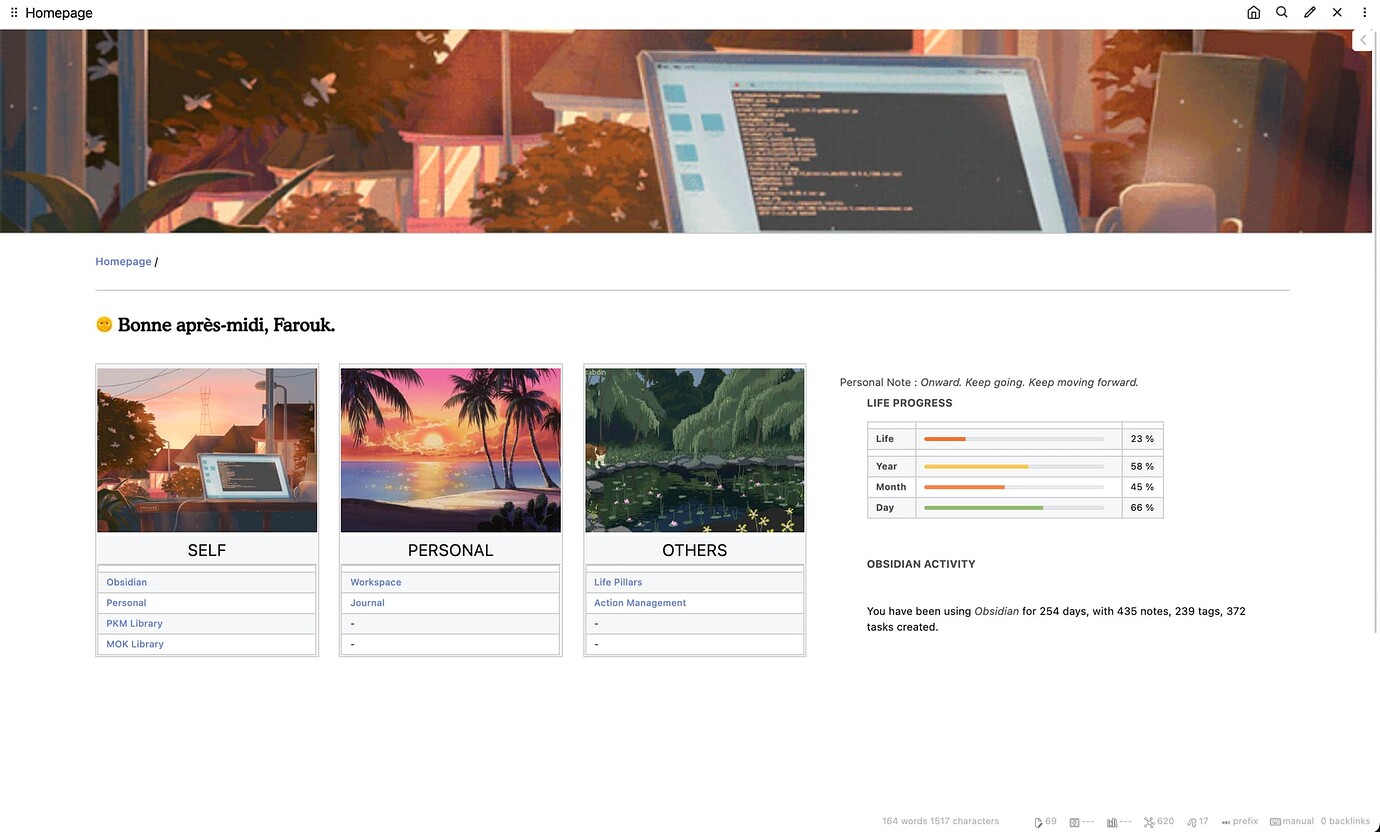Click the Month progress bar

pos(1014,487)
